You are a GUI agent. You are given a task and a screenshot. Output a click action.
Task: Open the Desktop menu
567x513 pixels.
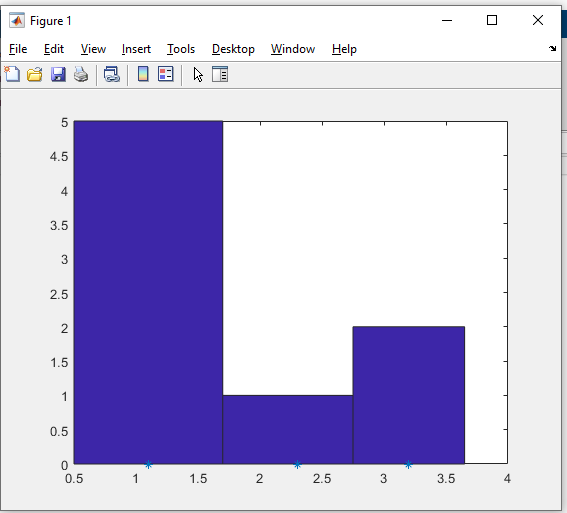(x=233, y=49)
